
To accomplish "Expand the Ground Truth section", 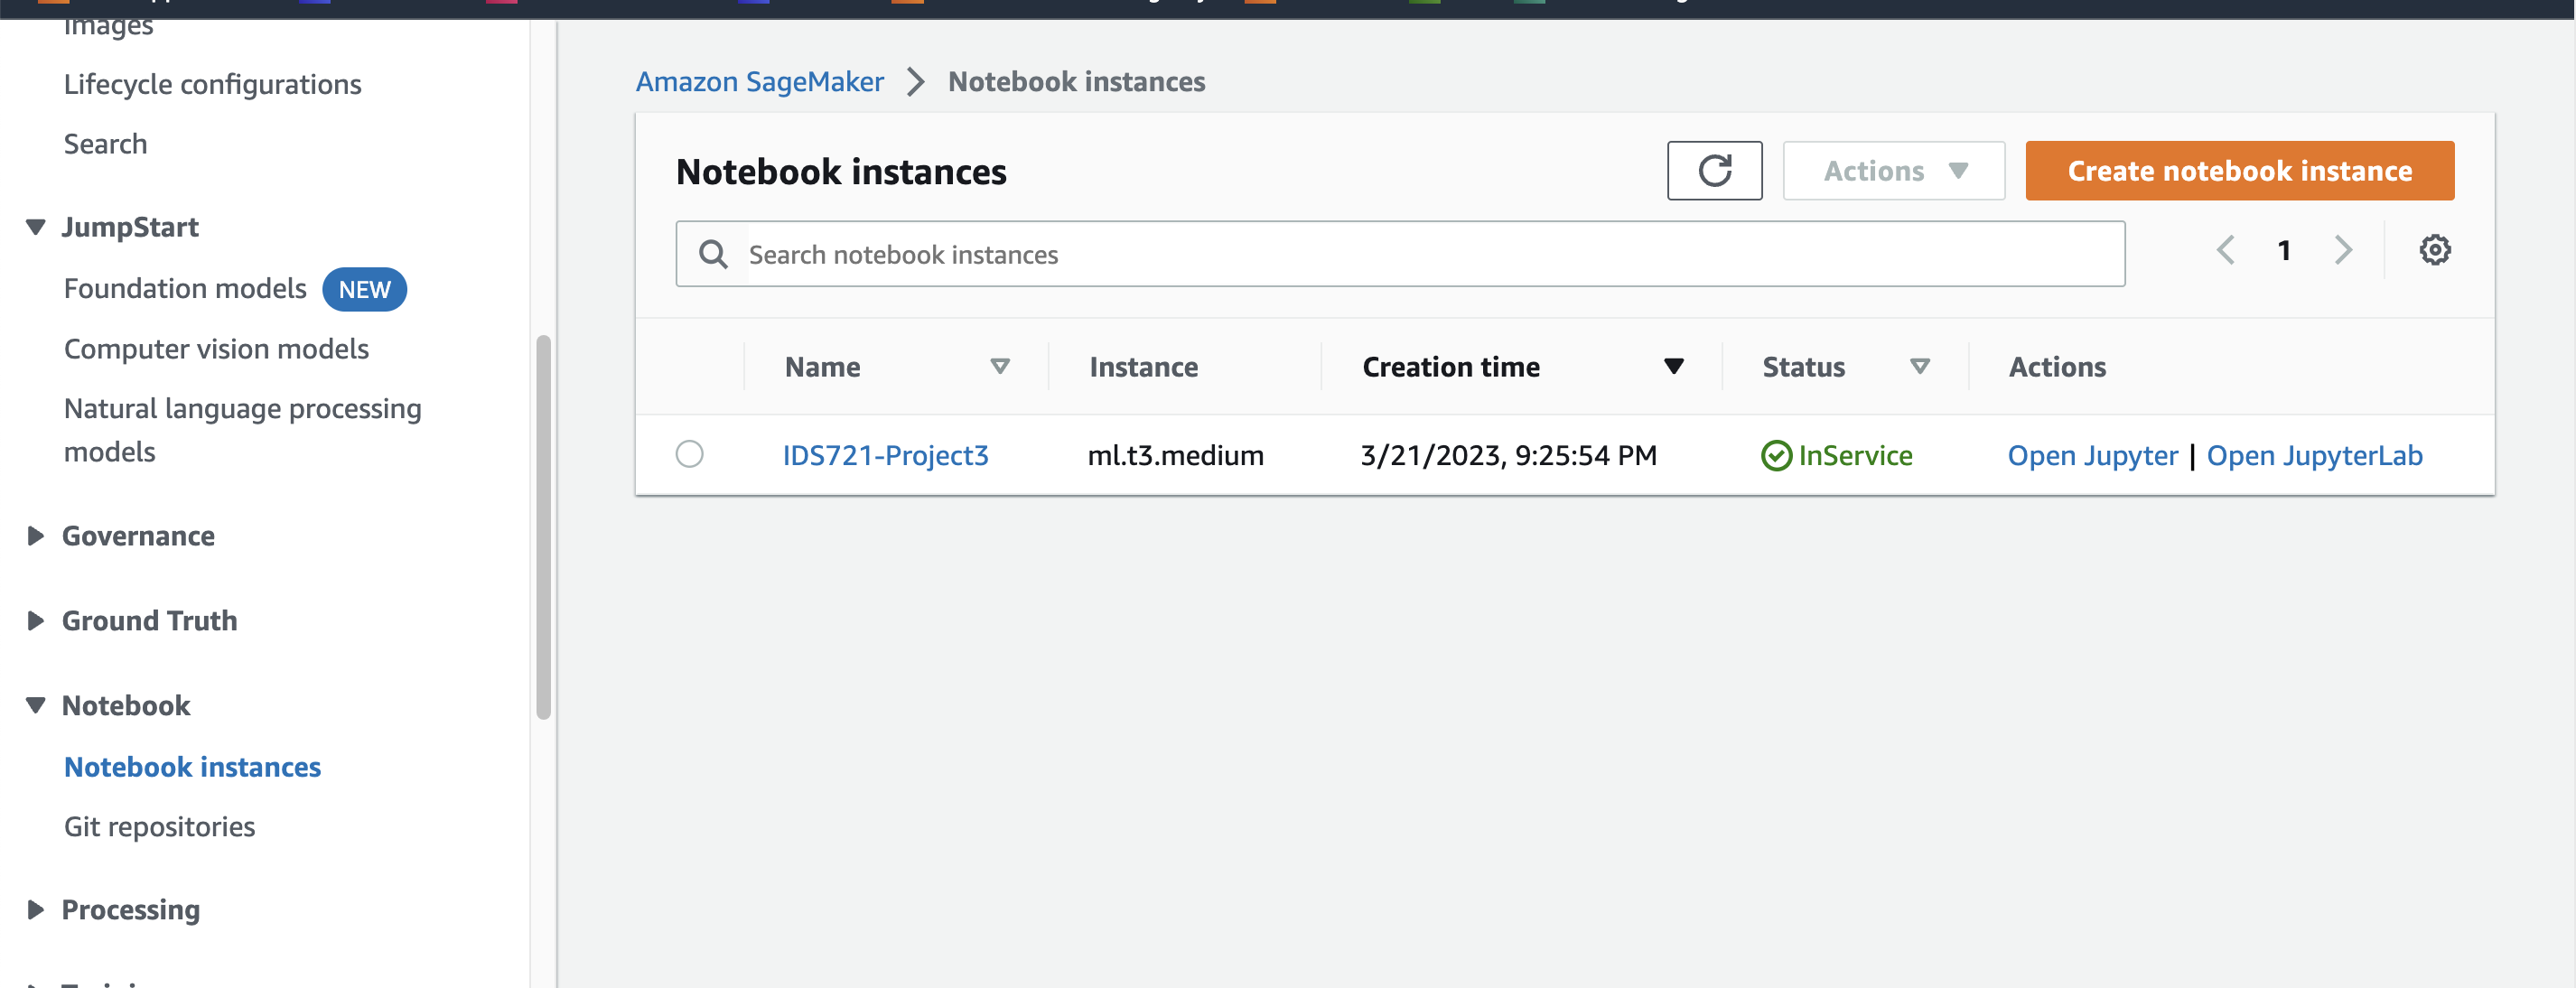I will pyautogui.click(x=36, y=621).
